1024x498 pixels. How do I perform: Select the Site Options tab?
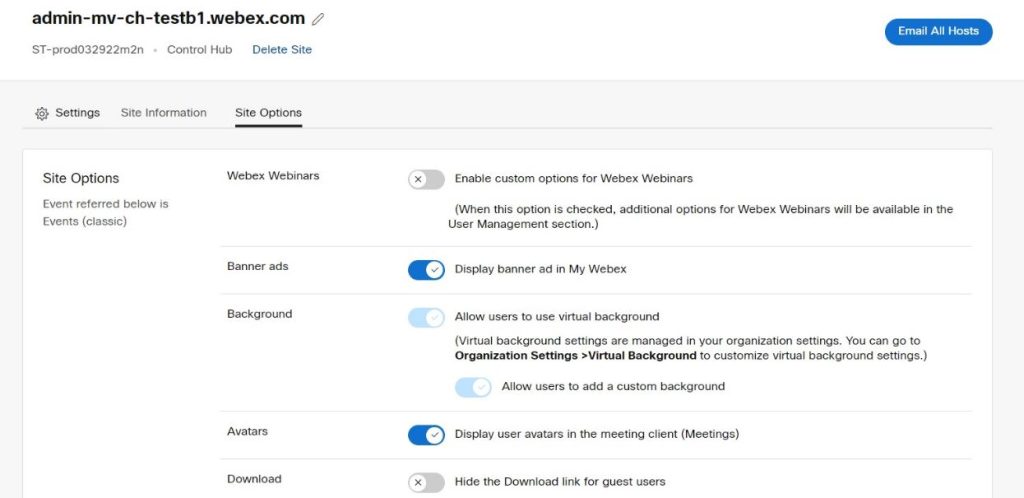(x=268, y=113)
